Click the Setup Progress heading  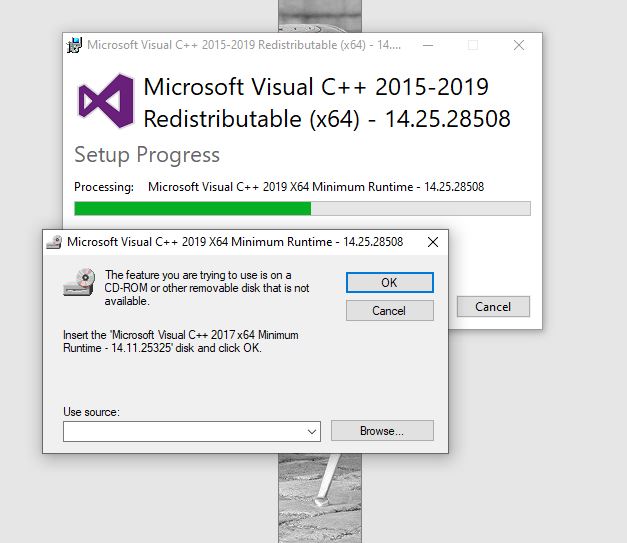point(147,155)
